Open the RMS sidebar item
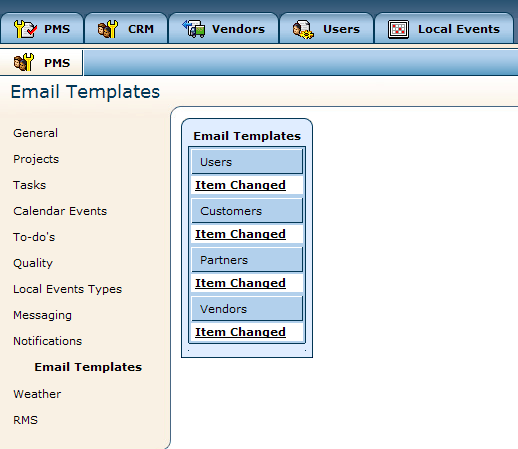 [25, 420]
